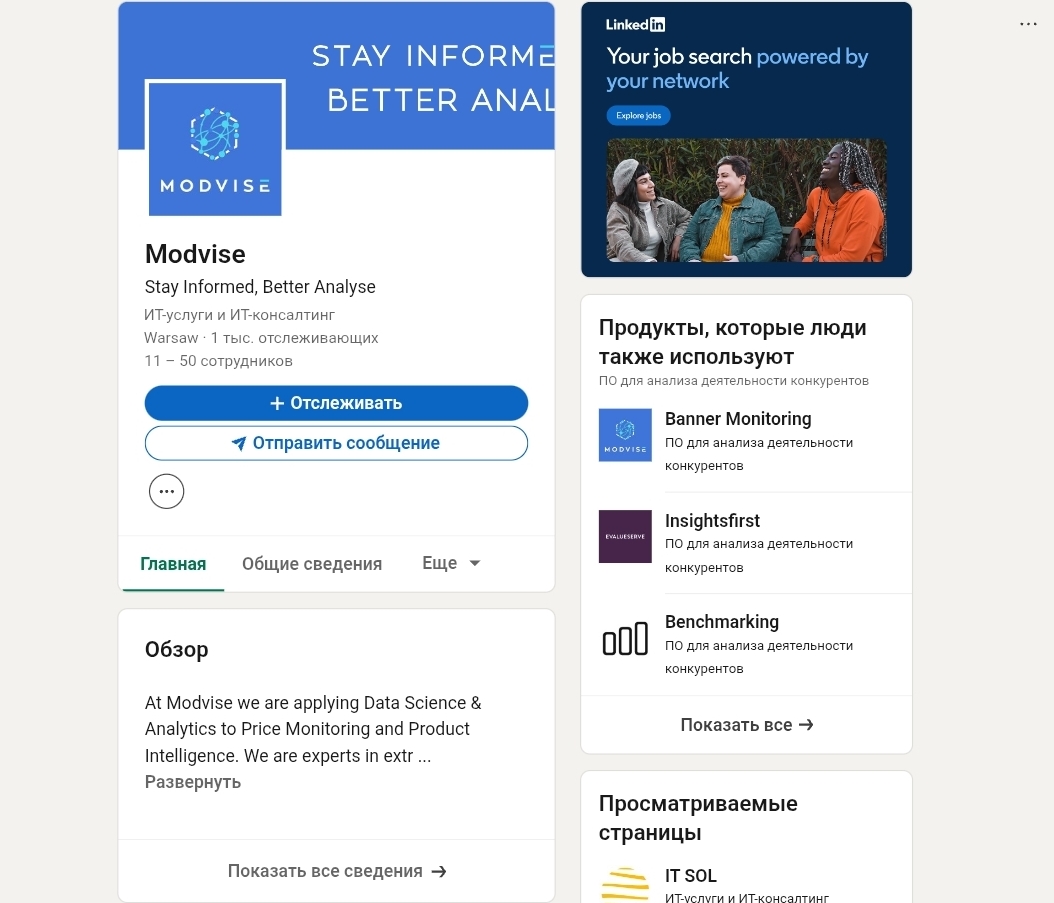
Task: Click the Evalueserve Insightsfirst logo
Action: pyautogui.click(x=625, y=537)
